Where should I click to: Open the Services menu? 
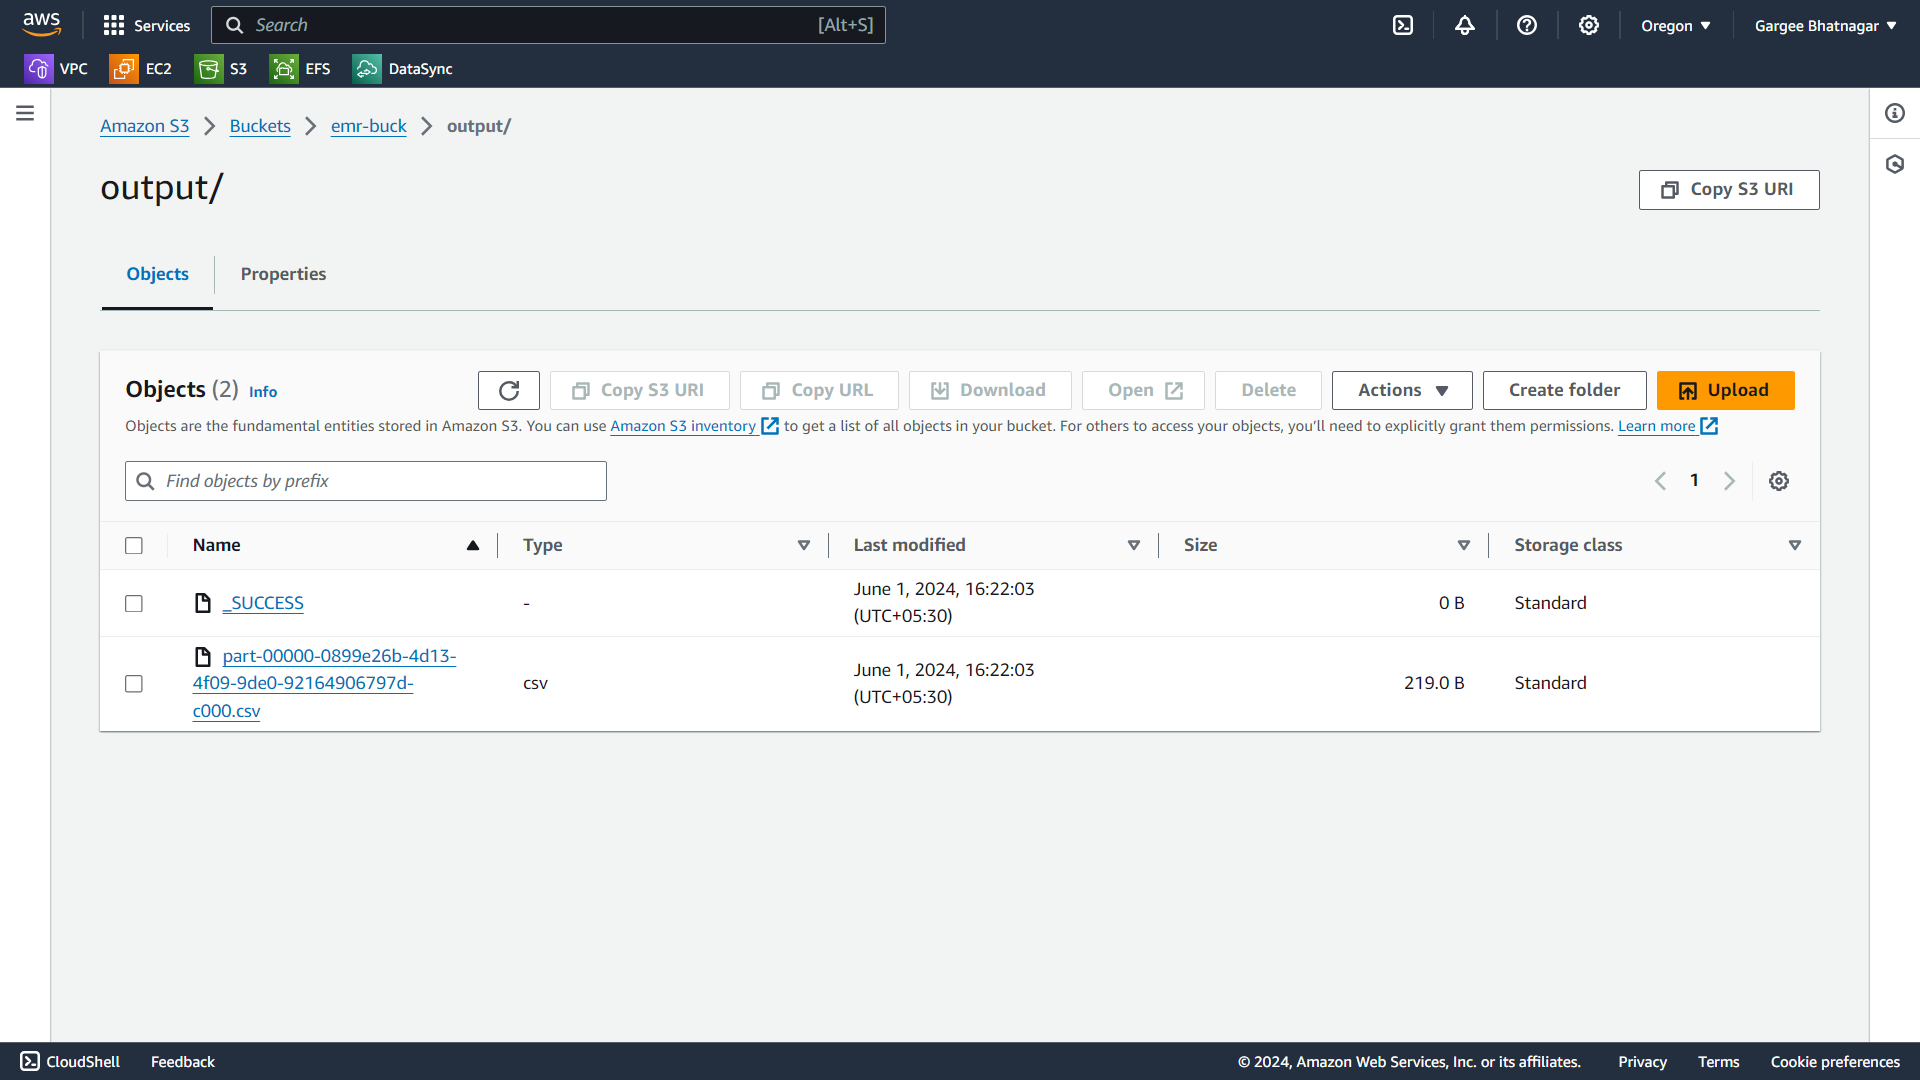pos(147,26)
